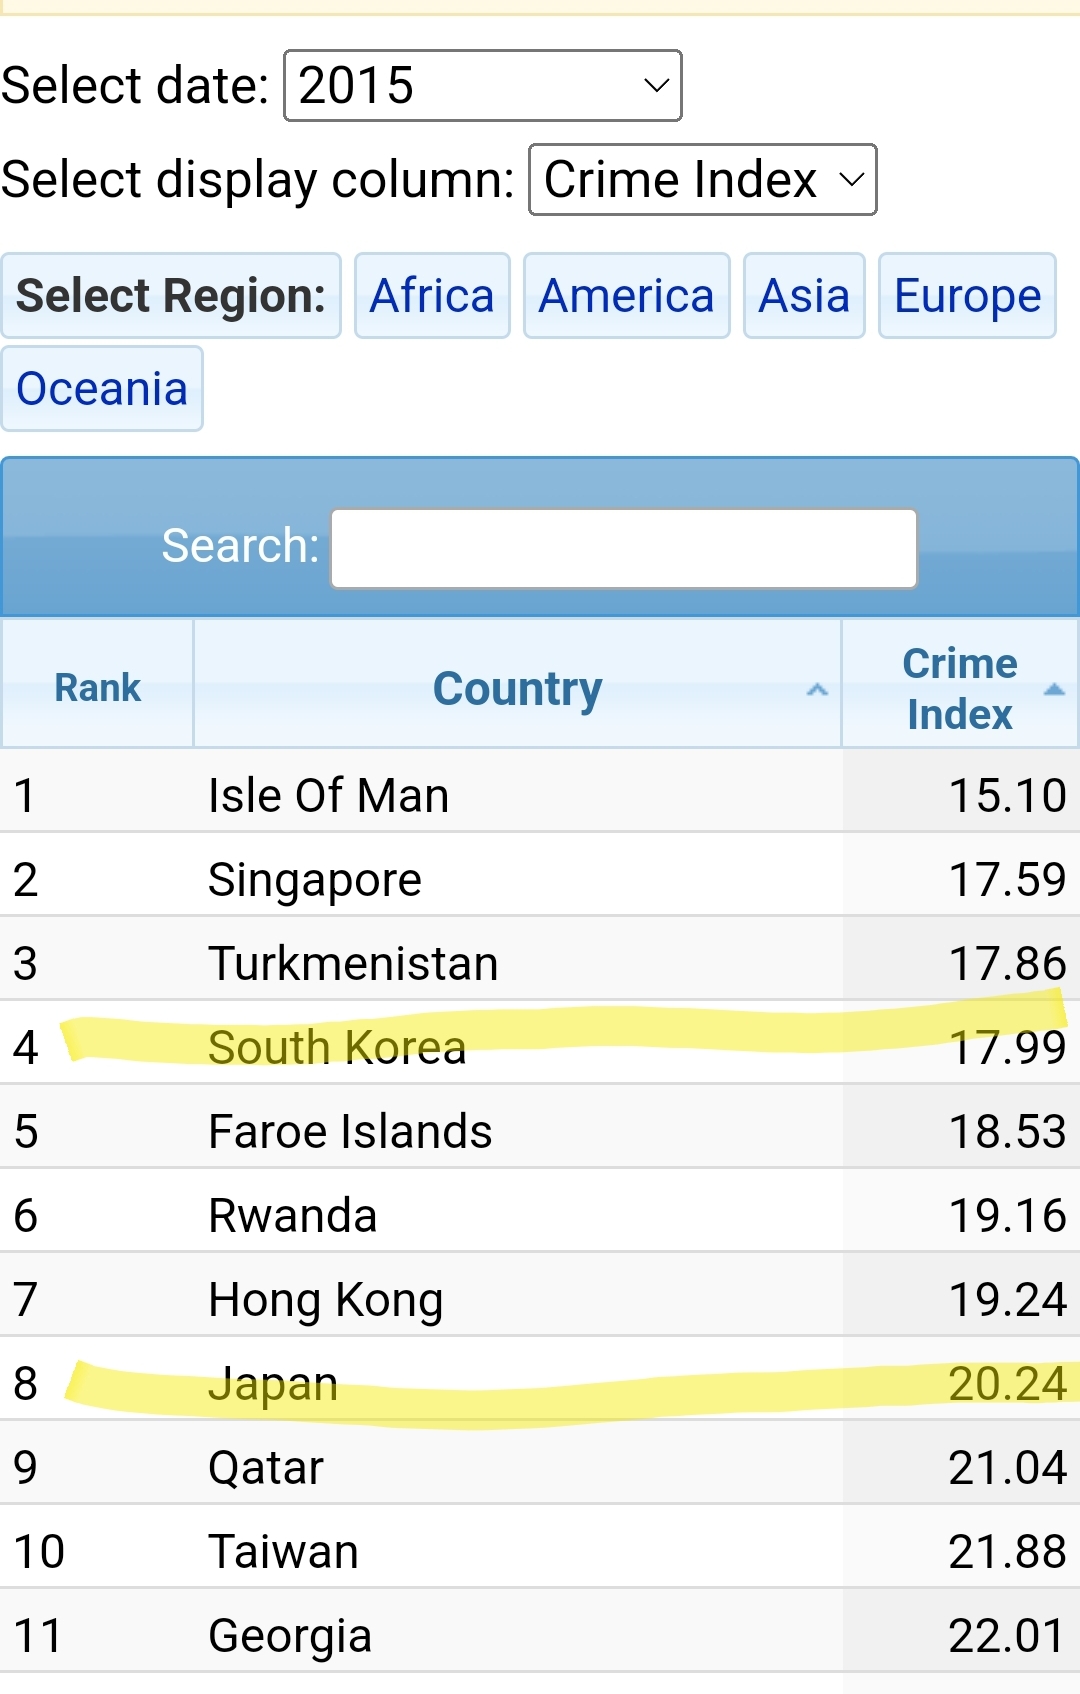This screenshot has height=1694, width=1080.
Task: Open the Select date dropdown showing 2015
Action: click(x=483, y=86)
